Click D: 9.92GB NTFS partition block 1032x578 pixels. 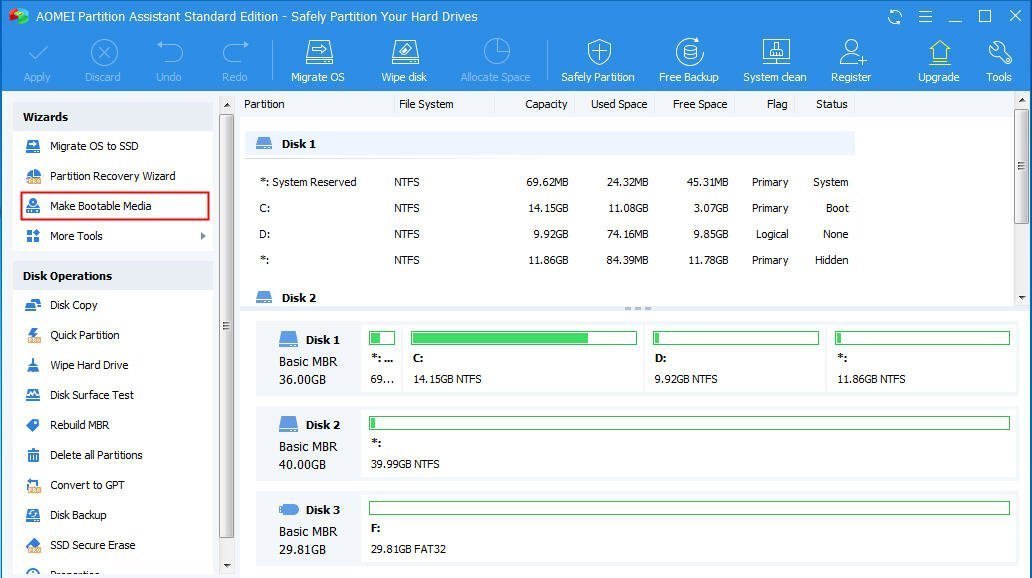[735, 359]
